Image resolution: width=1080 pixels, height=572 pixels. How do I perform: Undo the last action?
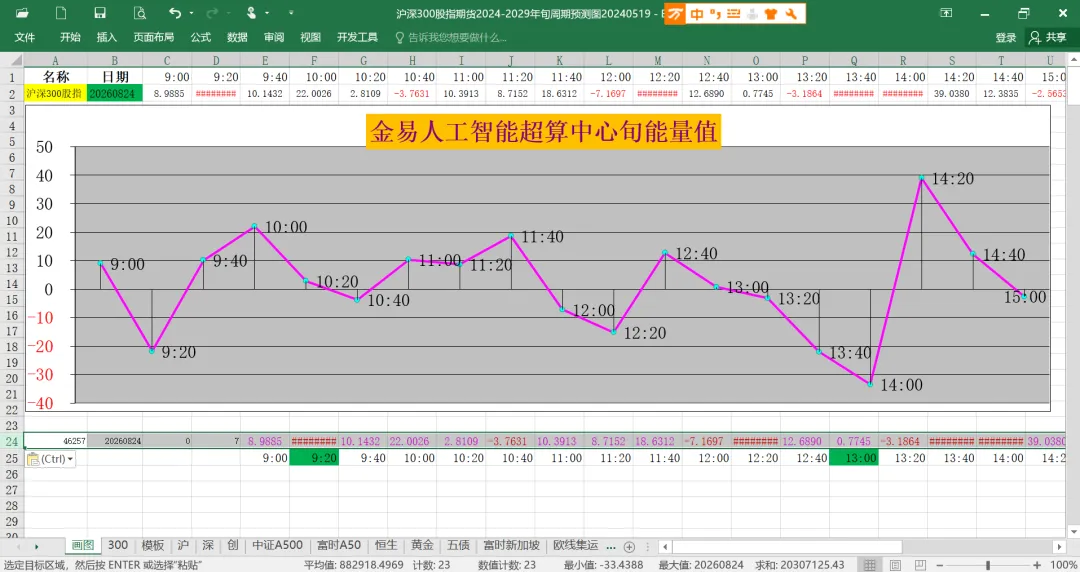(x=175, y=13)
